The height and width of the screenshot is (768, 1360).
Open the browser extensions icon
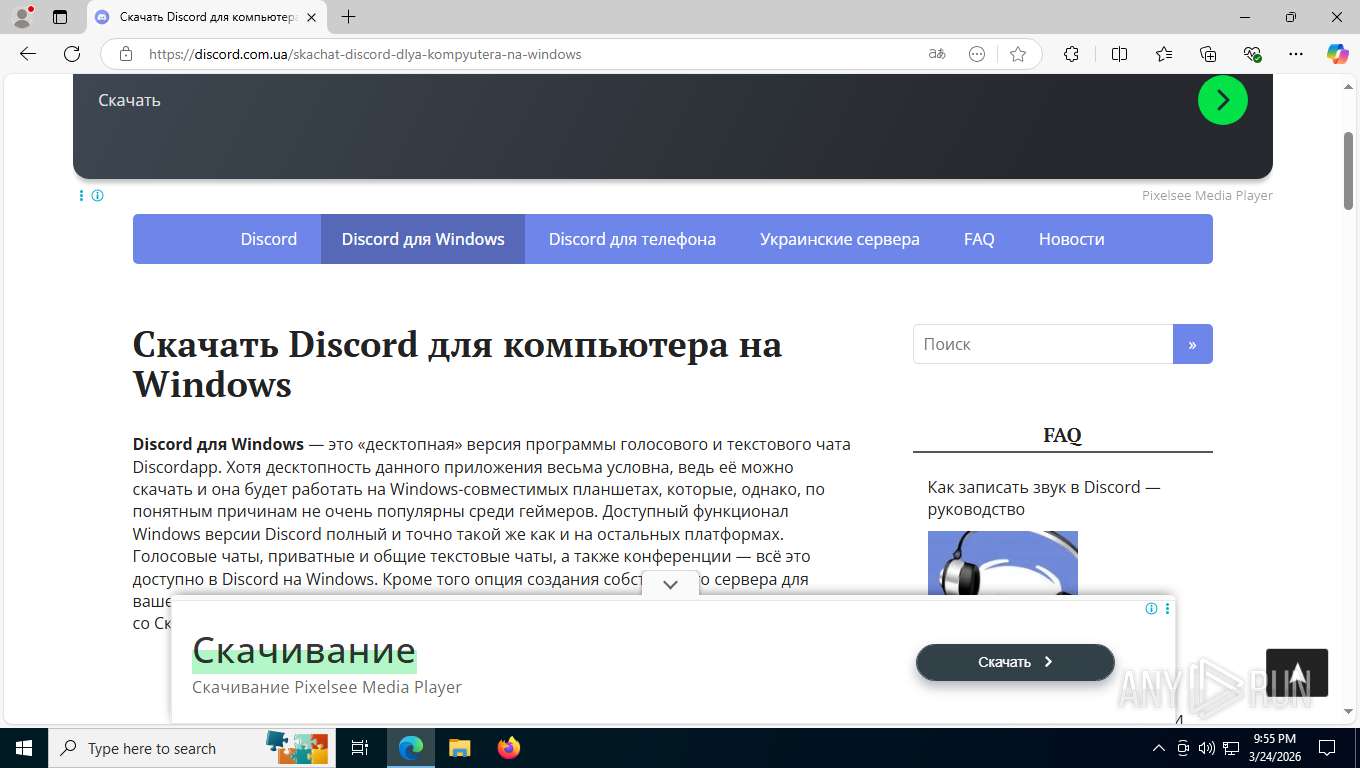click(1071, 54)
